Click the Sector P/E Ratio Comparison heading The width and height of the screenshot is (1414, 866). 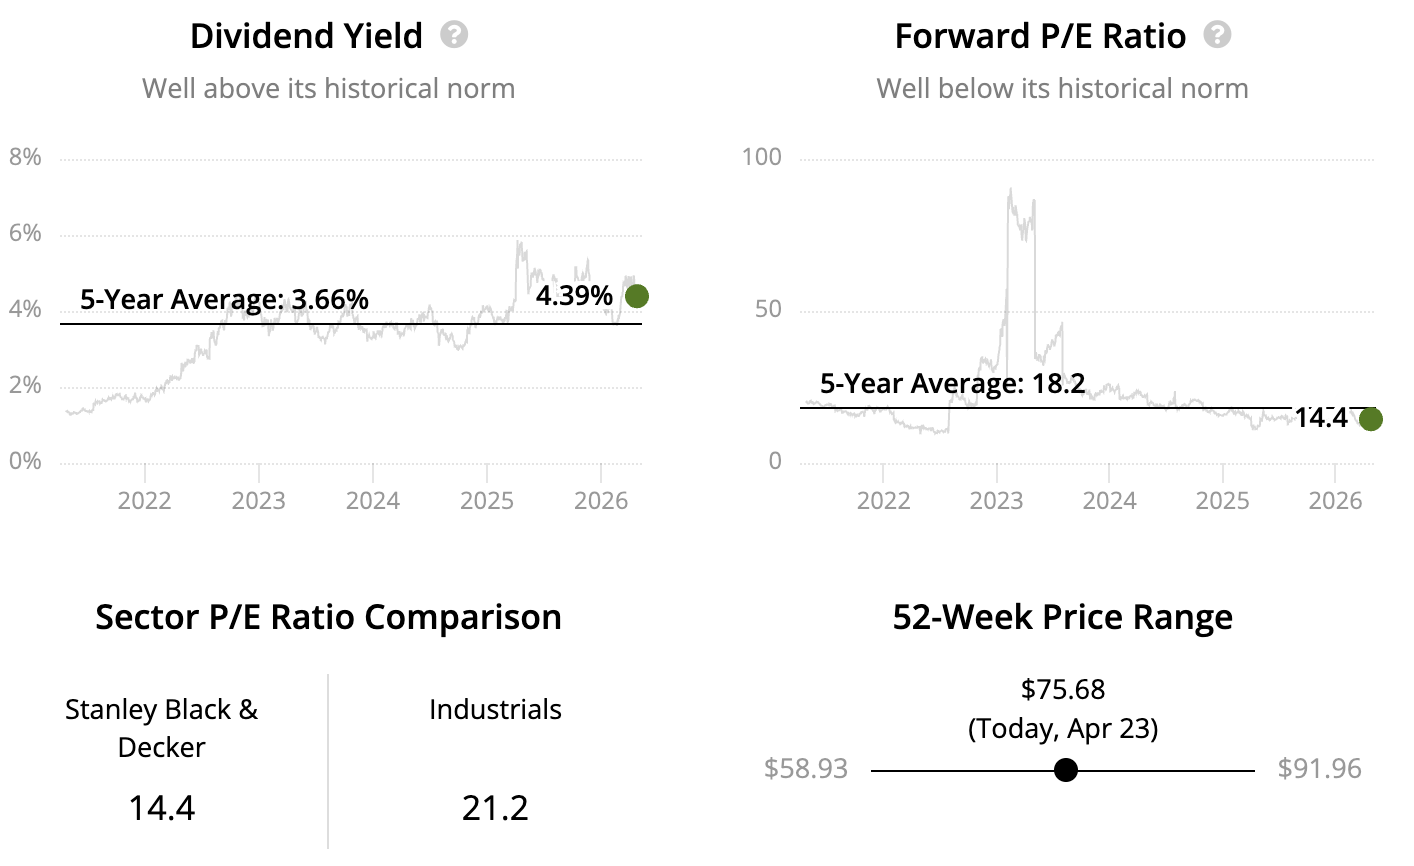coord(328,617)
